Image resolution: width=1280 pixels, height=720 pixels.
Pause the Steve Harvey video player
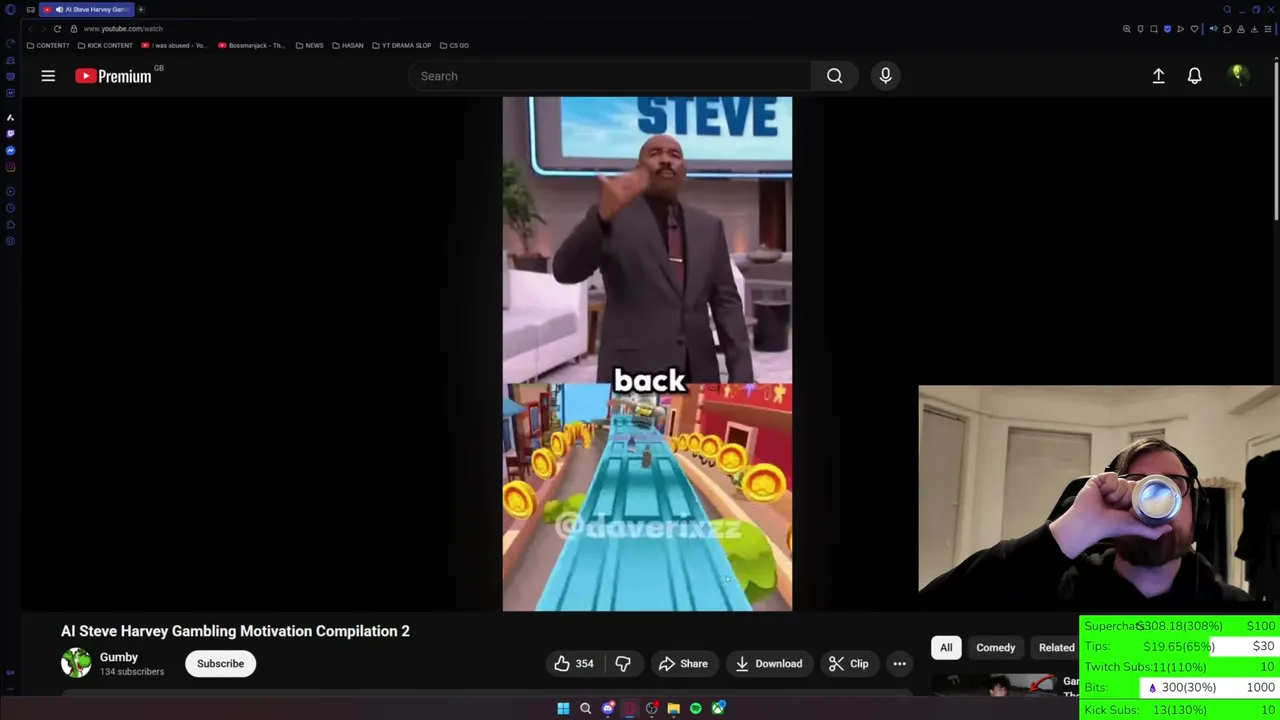647,354
